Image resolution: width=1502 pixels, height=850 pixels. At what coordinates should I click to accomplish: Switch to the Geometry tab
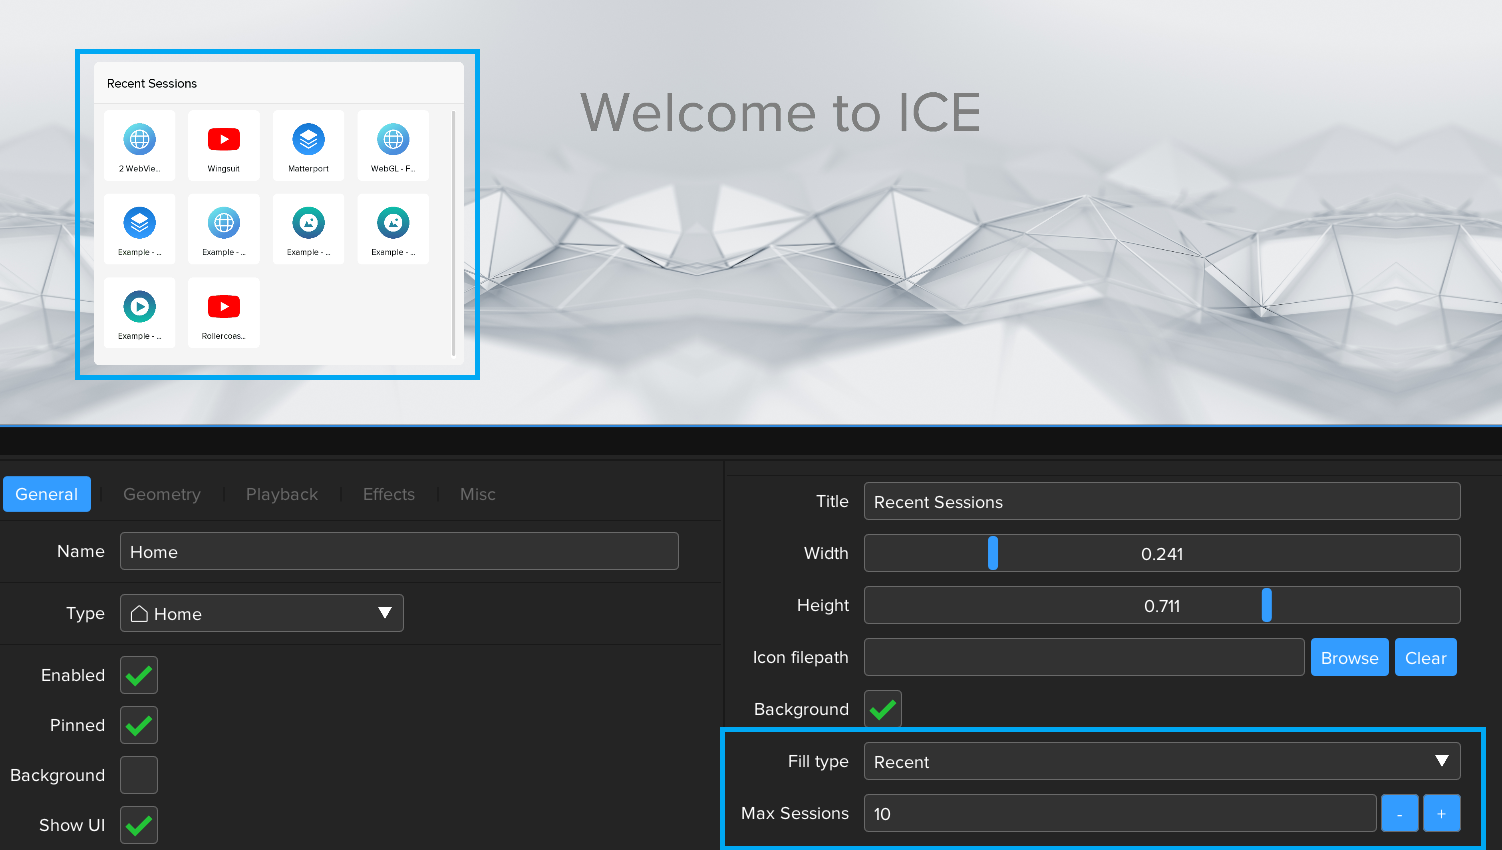tap(162, 495)
